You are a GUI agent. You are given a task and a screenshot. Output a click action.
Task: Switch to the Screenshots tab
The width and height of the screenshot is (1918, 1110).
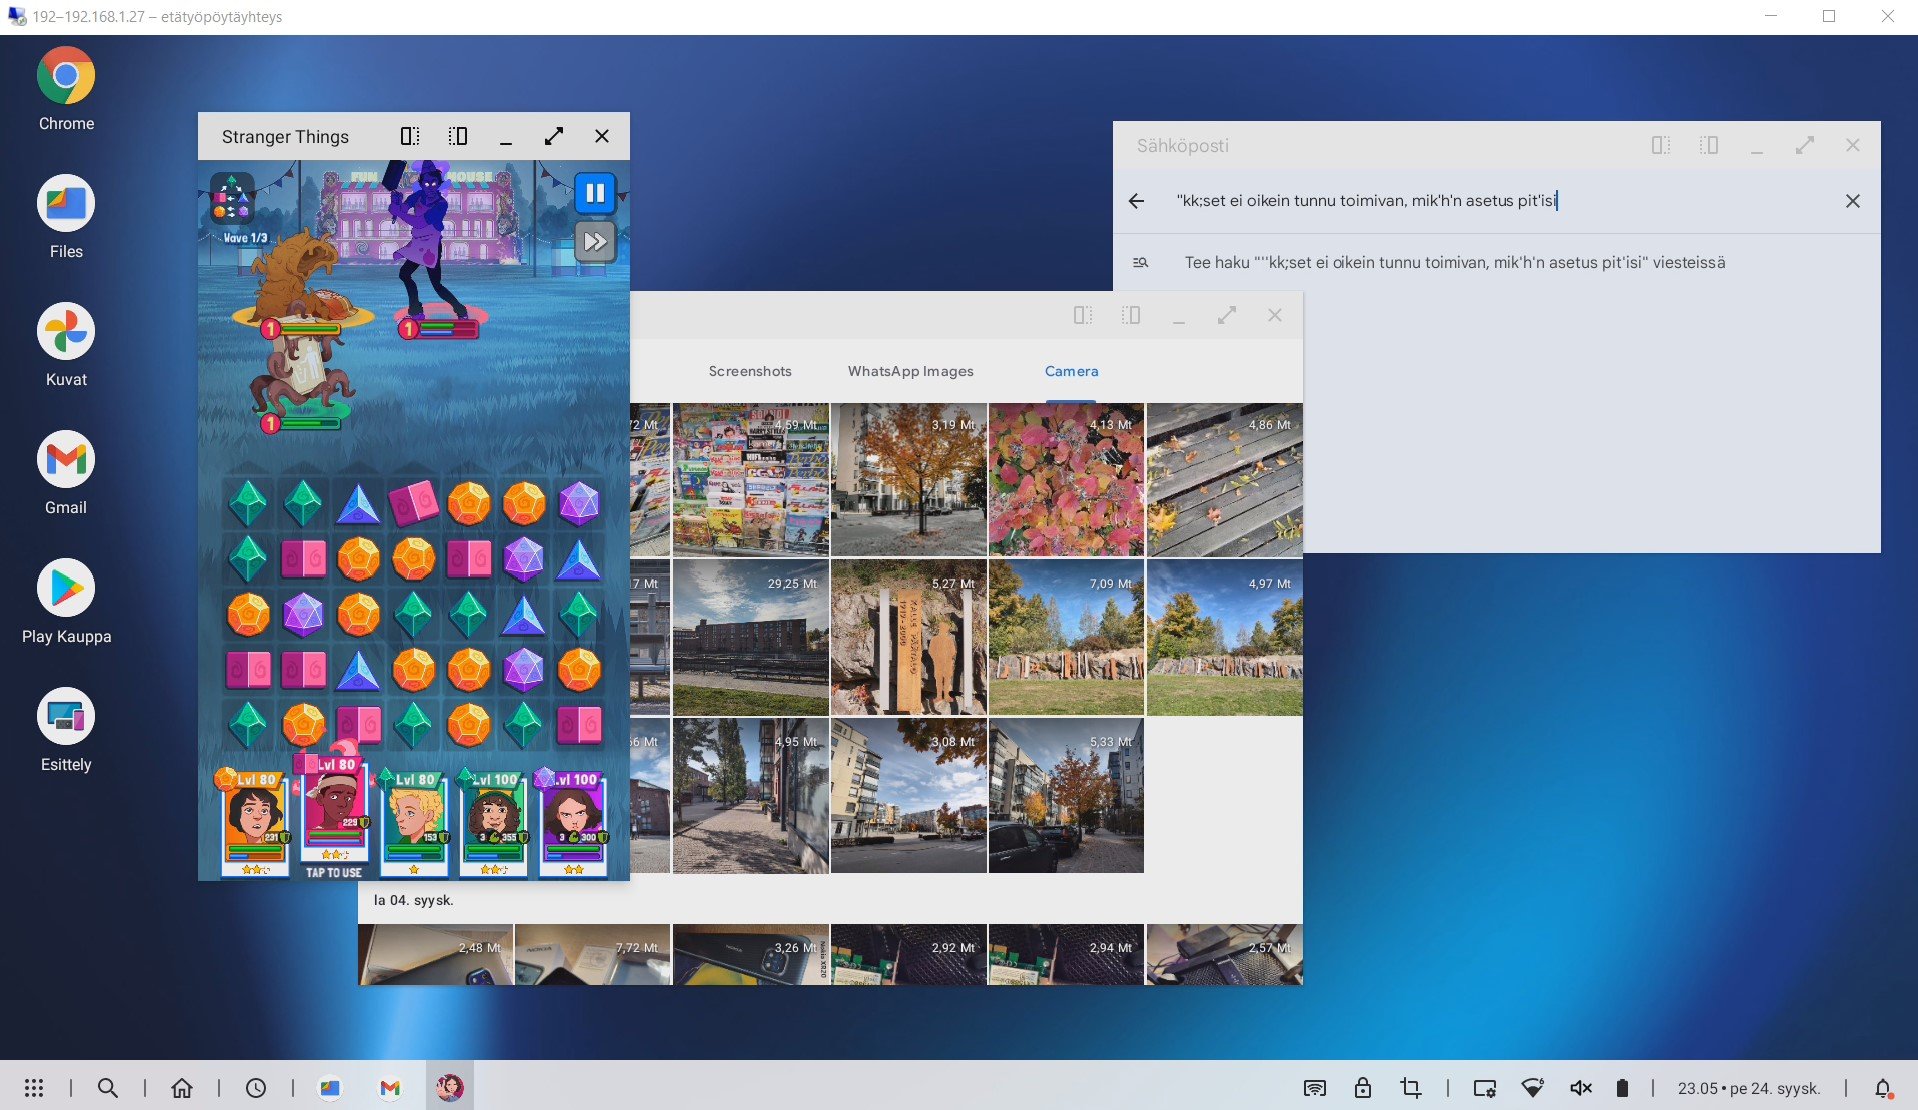click(750, 371)
